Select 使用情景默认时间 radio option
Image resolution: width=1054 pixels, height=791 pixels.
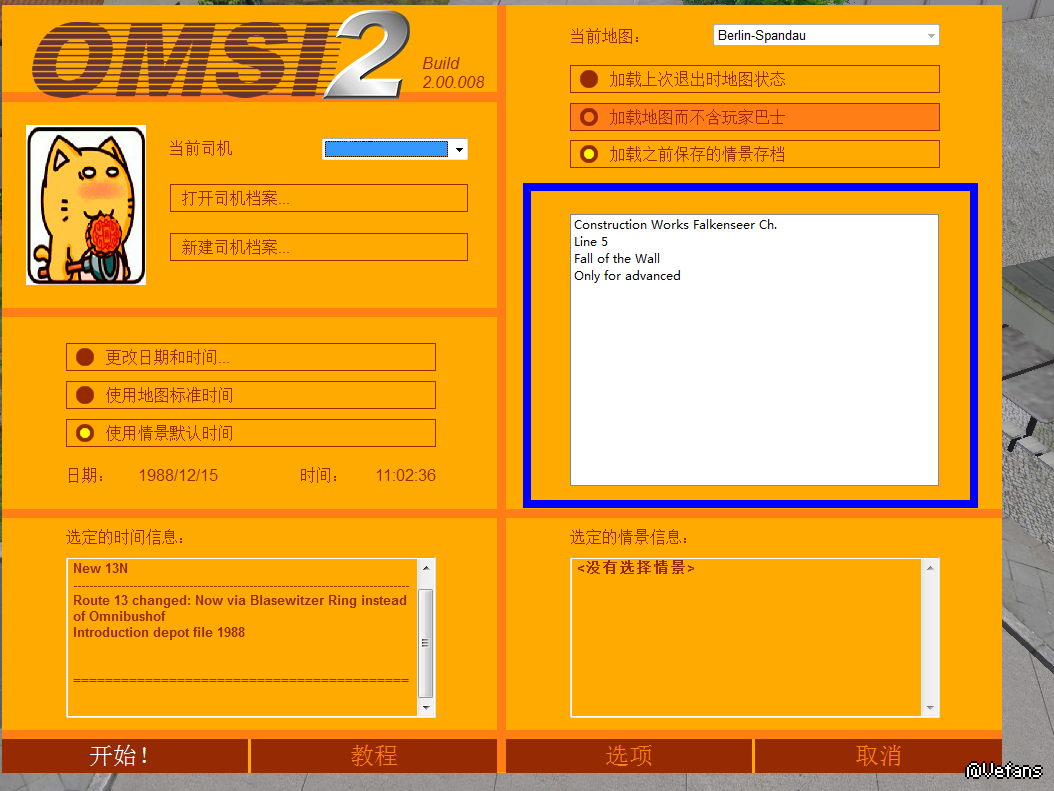251,433
